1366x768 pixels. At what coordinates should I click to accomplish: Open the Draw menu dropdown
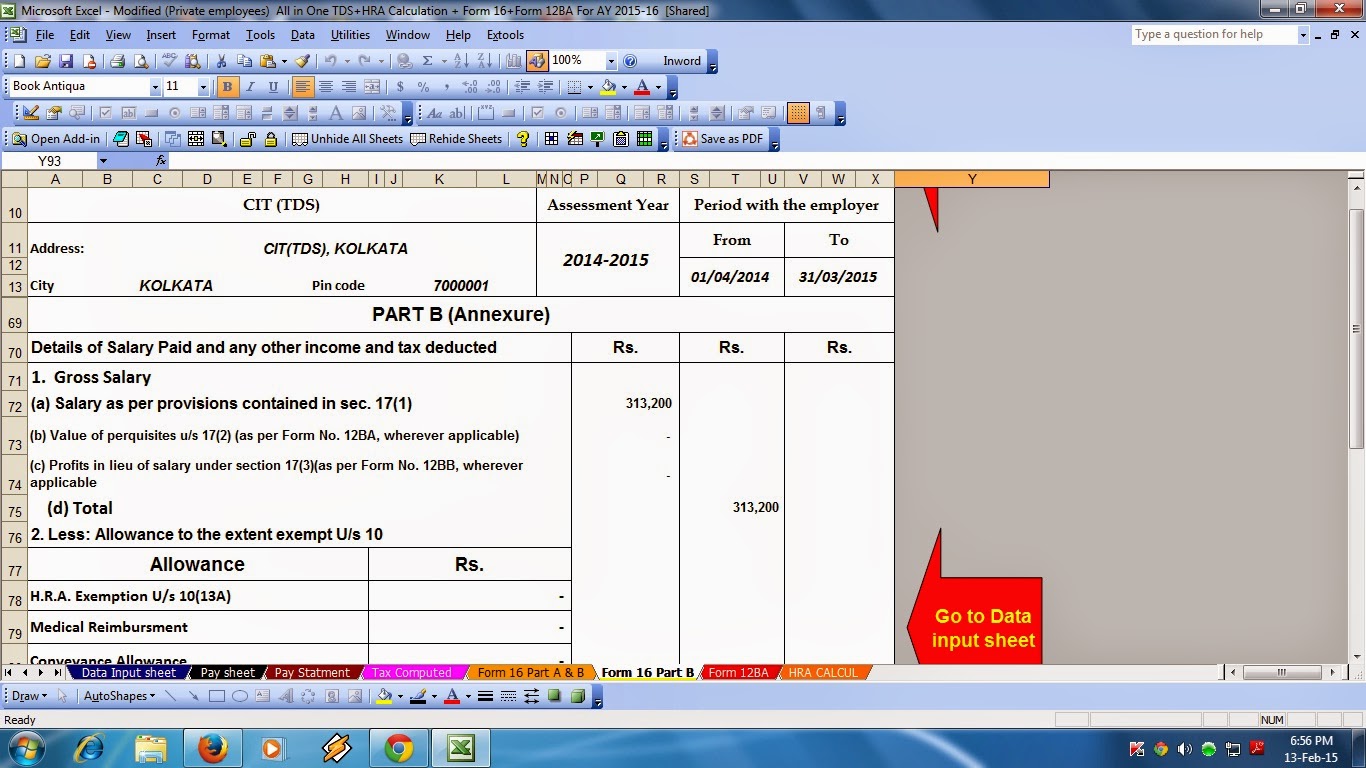tap(27, 696)
